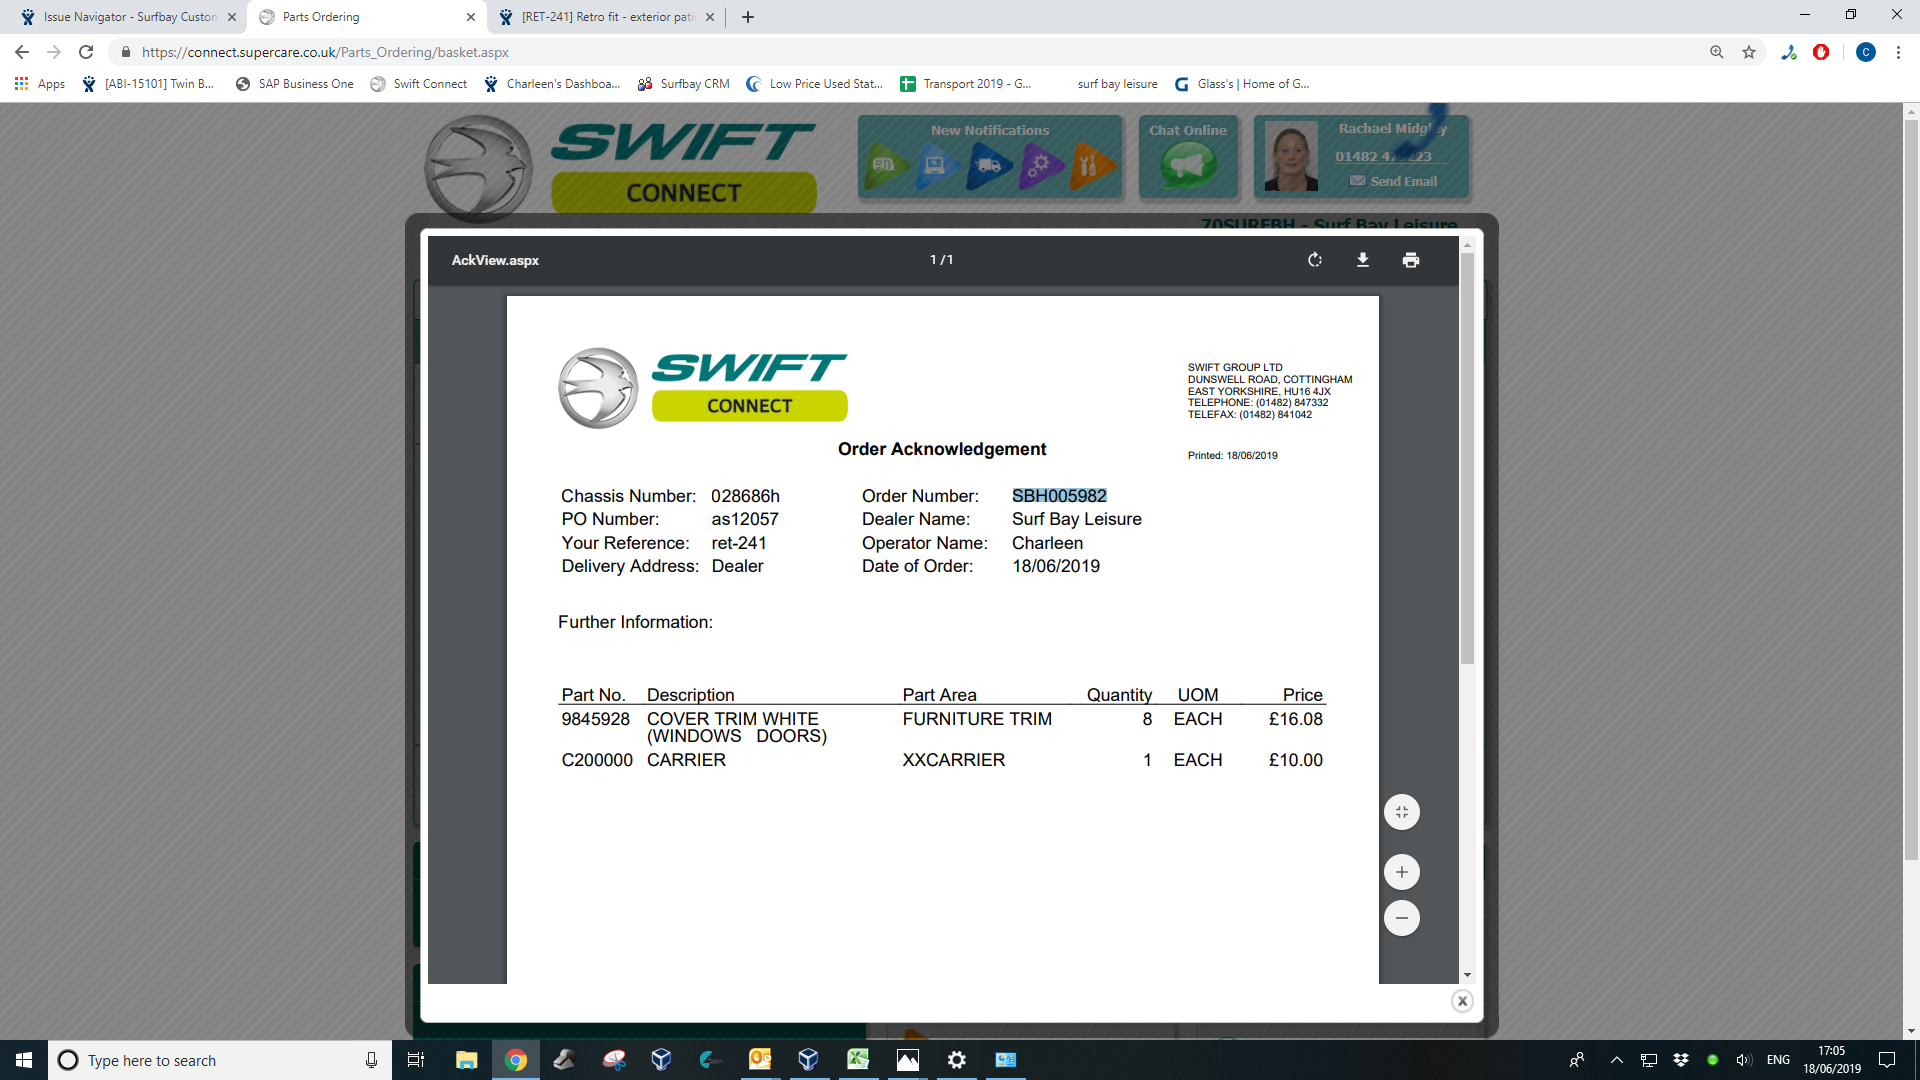
Task: Download the order acknowledgement PDF
Action: pos(1362,260)
